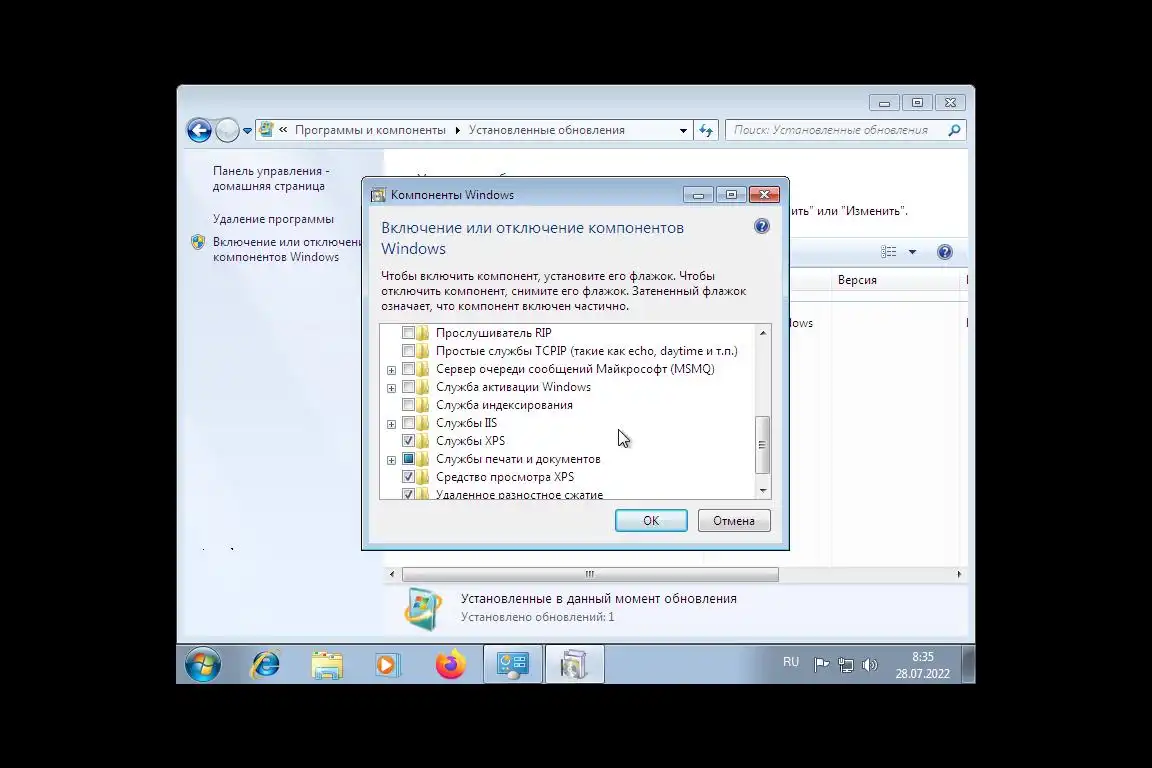Click the search field 'Поиск: Установленные обновления'
This screenshot has width=1152, height=768.
[x=846, y=130]
